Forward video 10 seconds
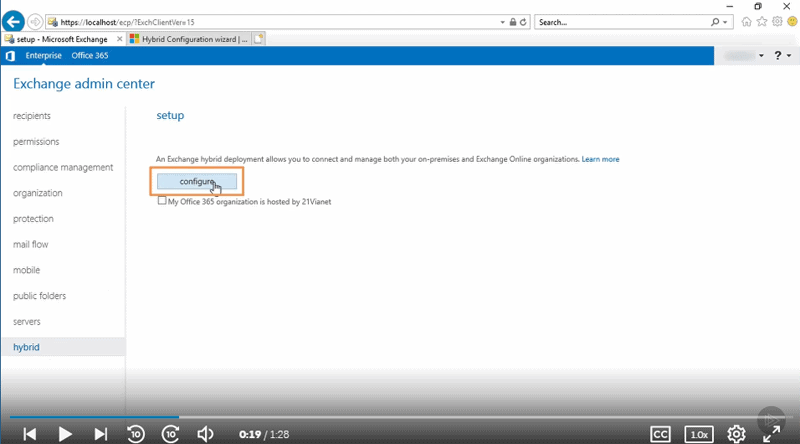This screenshot has width=800, height=444. click(170, 434)
